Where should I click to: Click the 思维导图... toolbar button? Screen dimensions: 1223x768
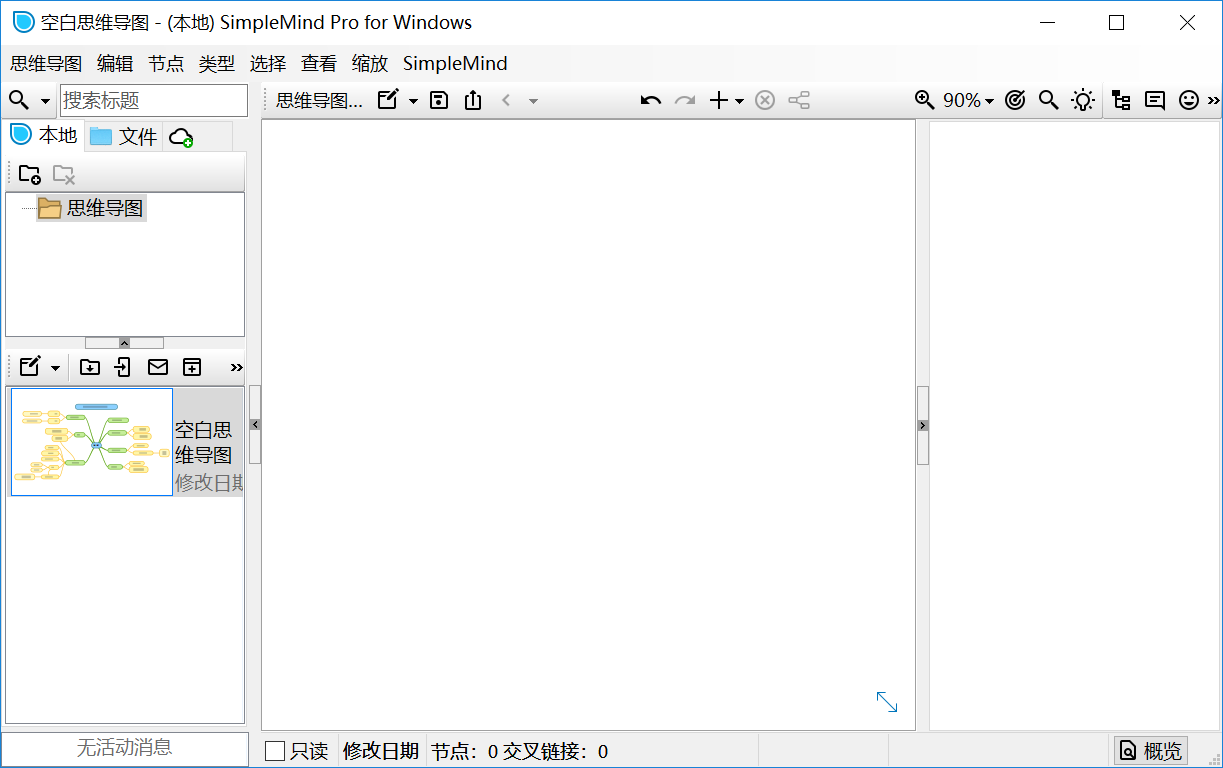tap(319, 100)
